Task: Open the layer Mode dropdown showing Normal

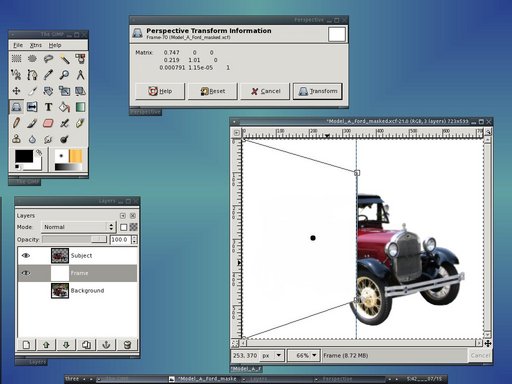Action: click(78, 227)
